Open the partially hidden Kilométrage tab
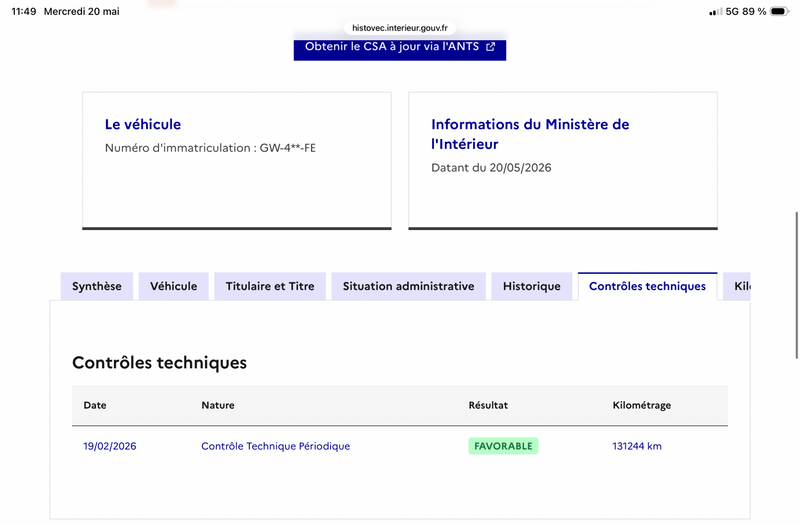Image resolution: width=800 pixels, height=525 pixels. pyautogui.click(x=737, y=286)
